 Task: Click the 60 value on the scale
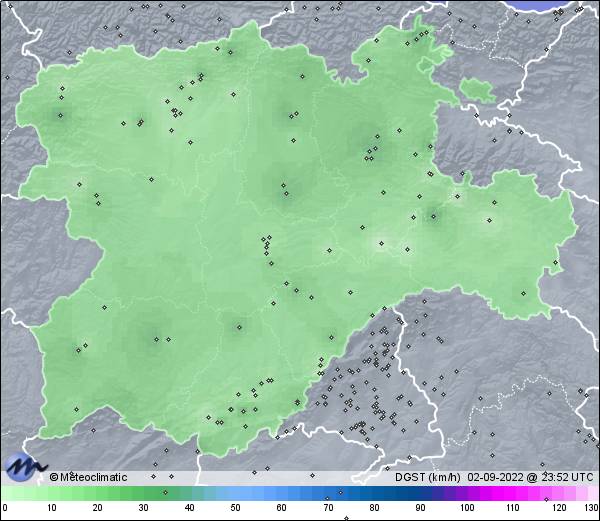click(x=281, y=508)
